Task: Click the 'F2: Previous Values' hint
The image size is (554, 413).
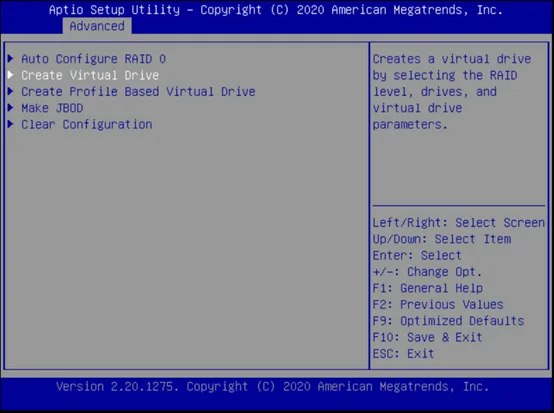Action: point(438,305)
